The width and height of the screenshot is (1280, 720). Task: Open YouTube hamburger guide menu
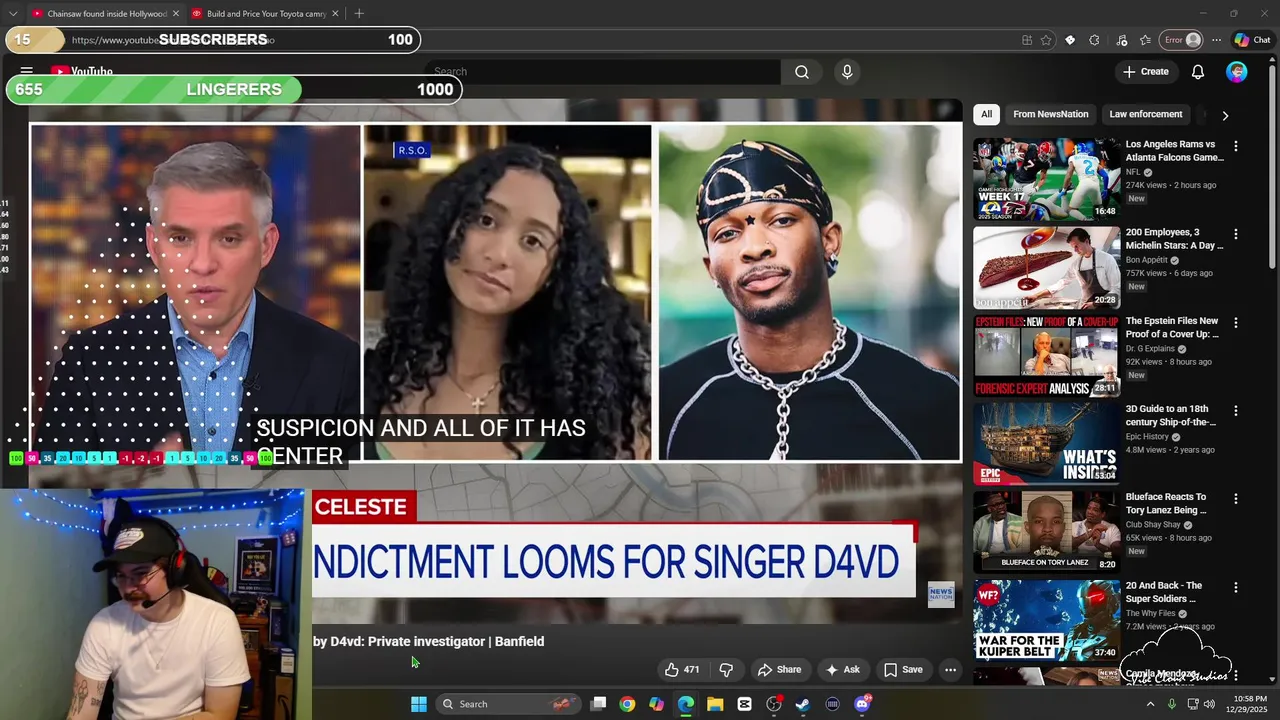27,72
